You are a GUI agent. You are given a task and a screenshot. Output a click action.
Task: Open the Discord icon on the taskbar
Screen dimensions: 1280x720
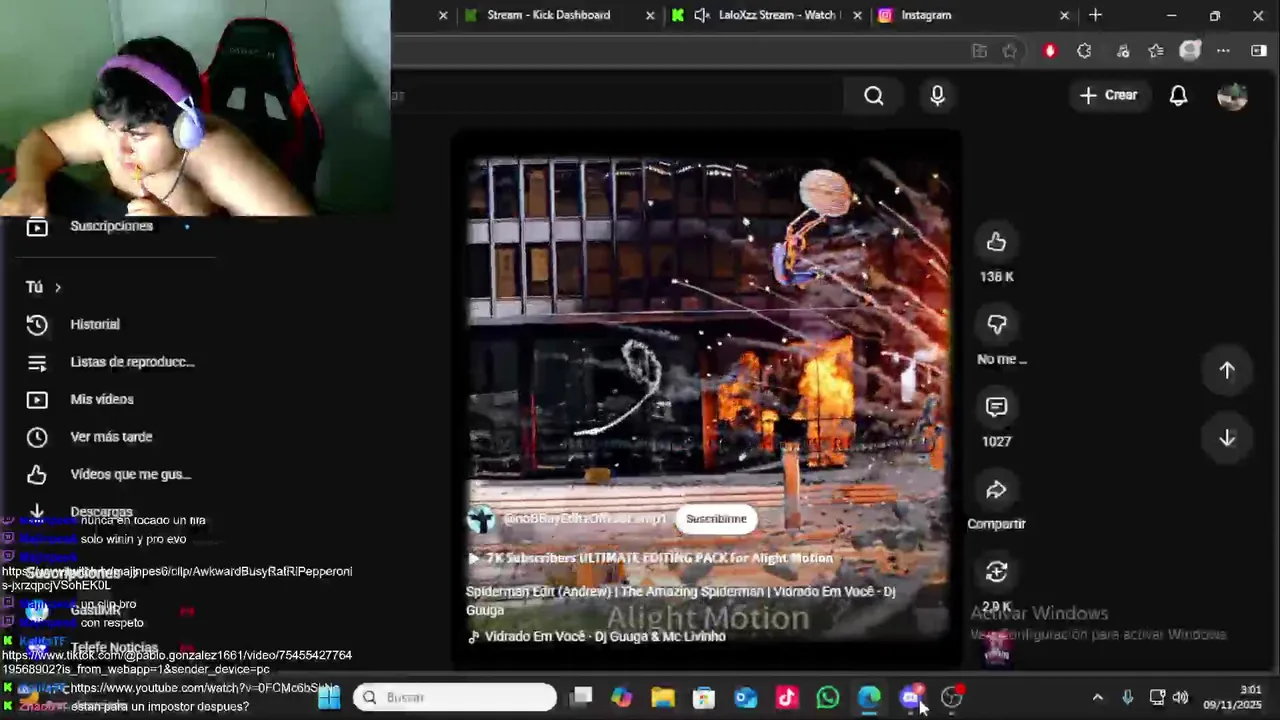910,697
